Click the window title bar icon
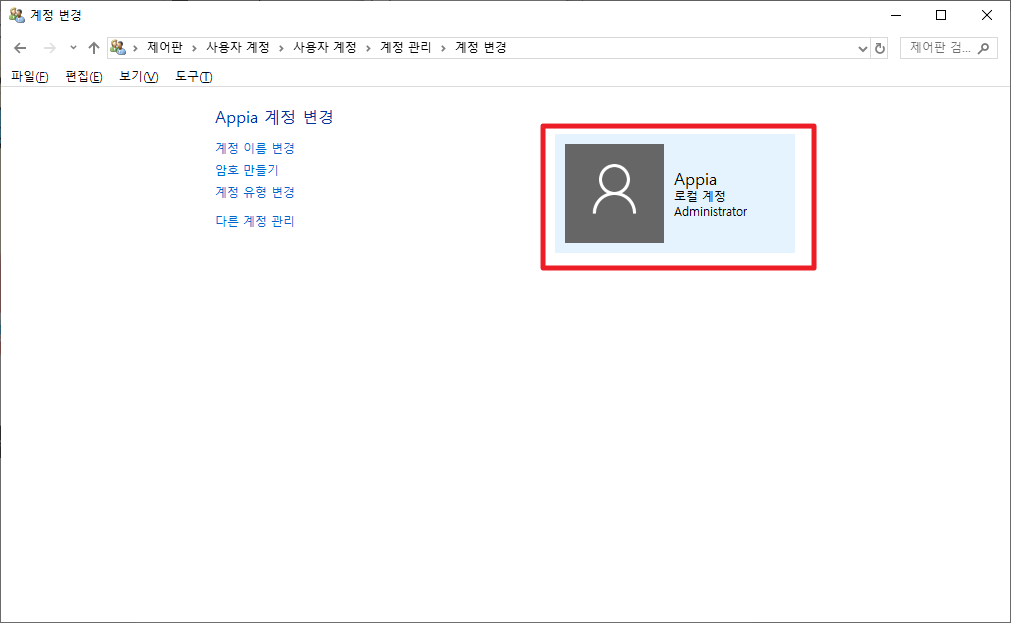The image size is (1011, 623). [x=17, y=15]
